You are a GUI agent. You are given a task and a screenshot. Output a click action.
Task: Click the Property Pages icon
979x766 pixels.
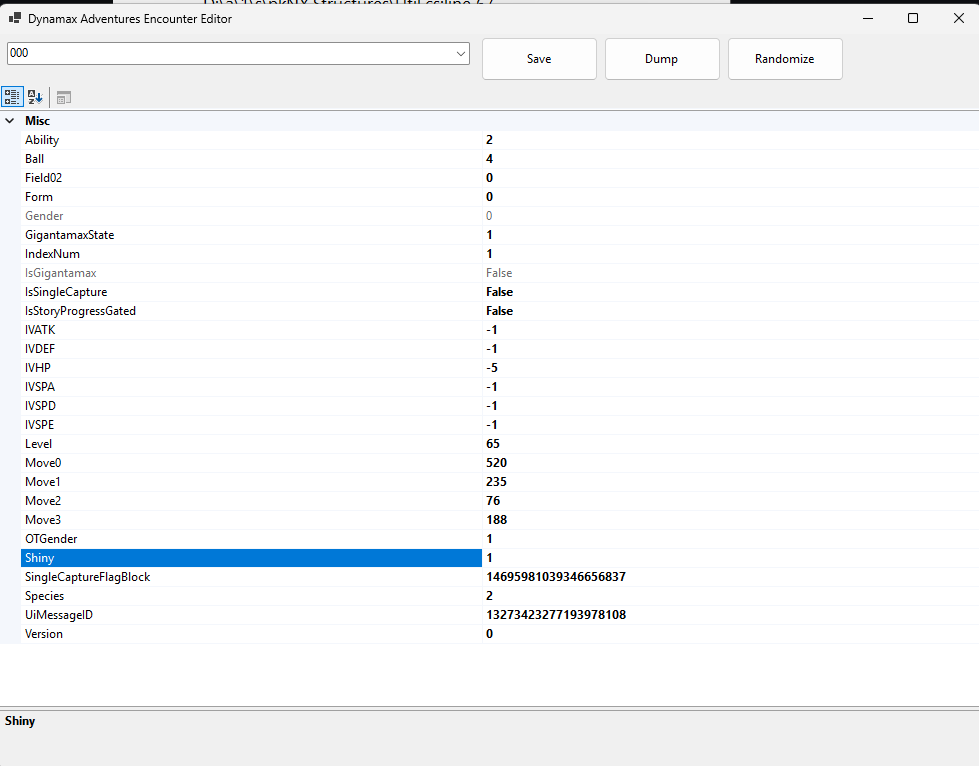tap(63, 97)
